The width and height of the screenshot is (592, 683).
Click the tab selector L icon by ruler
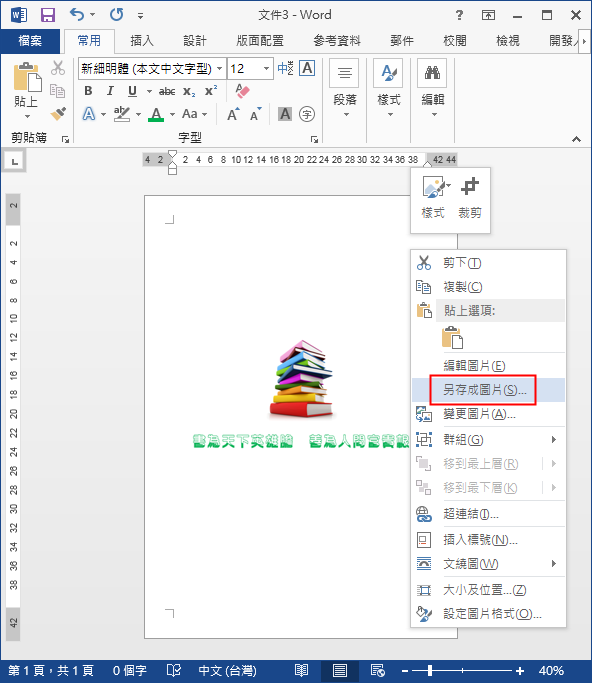(15, 162)
